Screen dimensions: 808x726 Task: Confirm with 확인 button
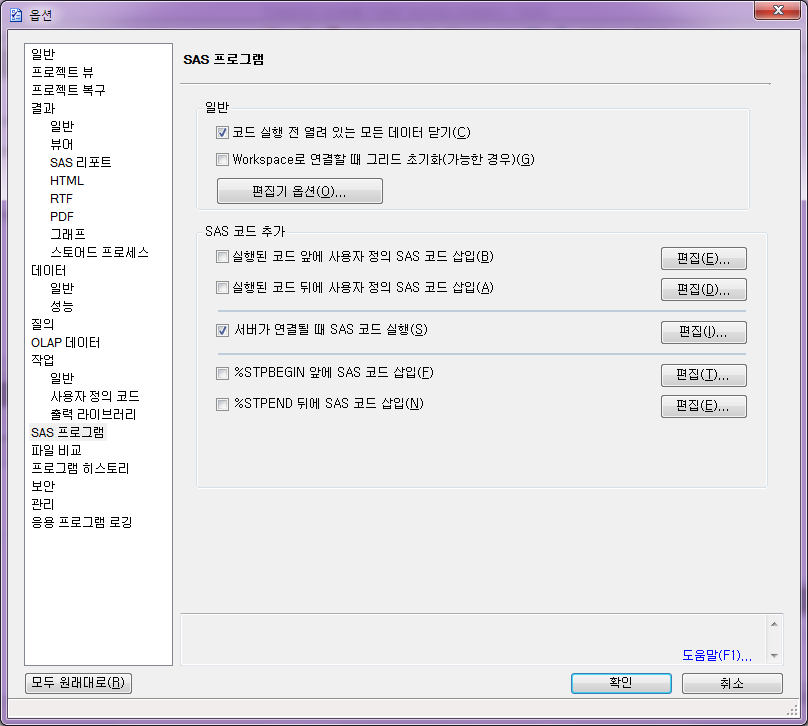621,683
